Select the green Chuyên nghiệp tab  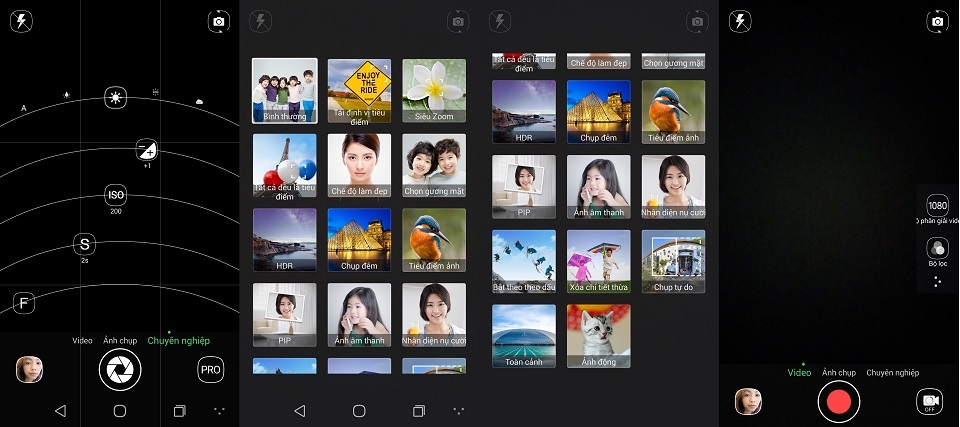pos(179,341)
